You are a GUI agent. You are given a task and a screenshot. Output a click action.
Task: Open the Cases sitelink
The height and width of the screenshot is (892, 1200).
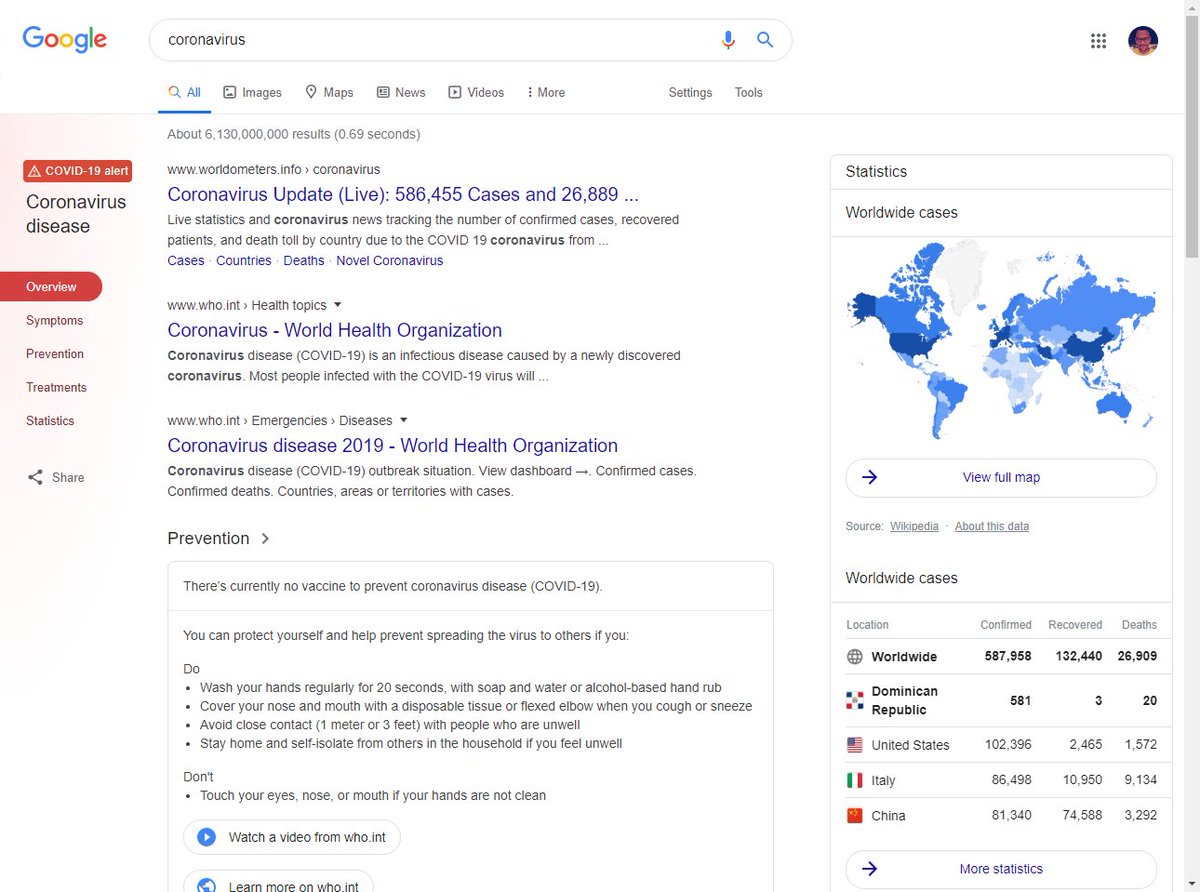186,260
